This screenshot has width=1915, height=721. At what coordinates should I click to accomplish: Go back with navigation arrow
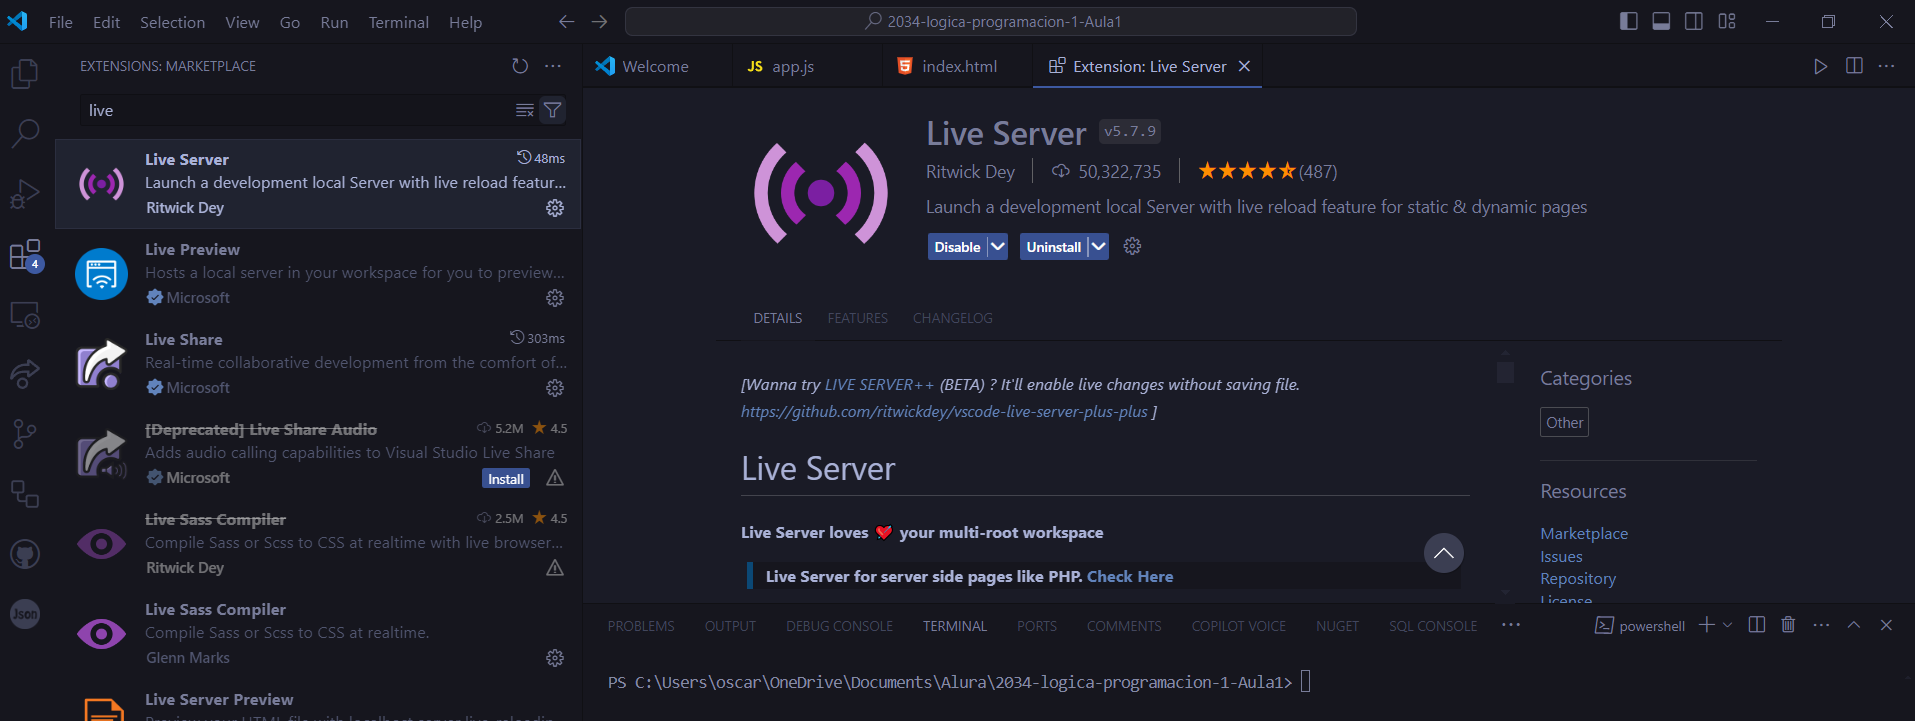tap(566, 21)
